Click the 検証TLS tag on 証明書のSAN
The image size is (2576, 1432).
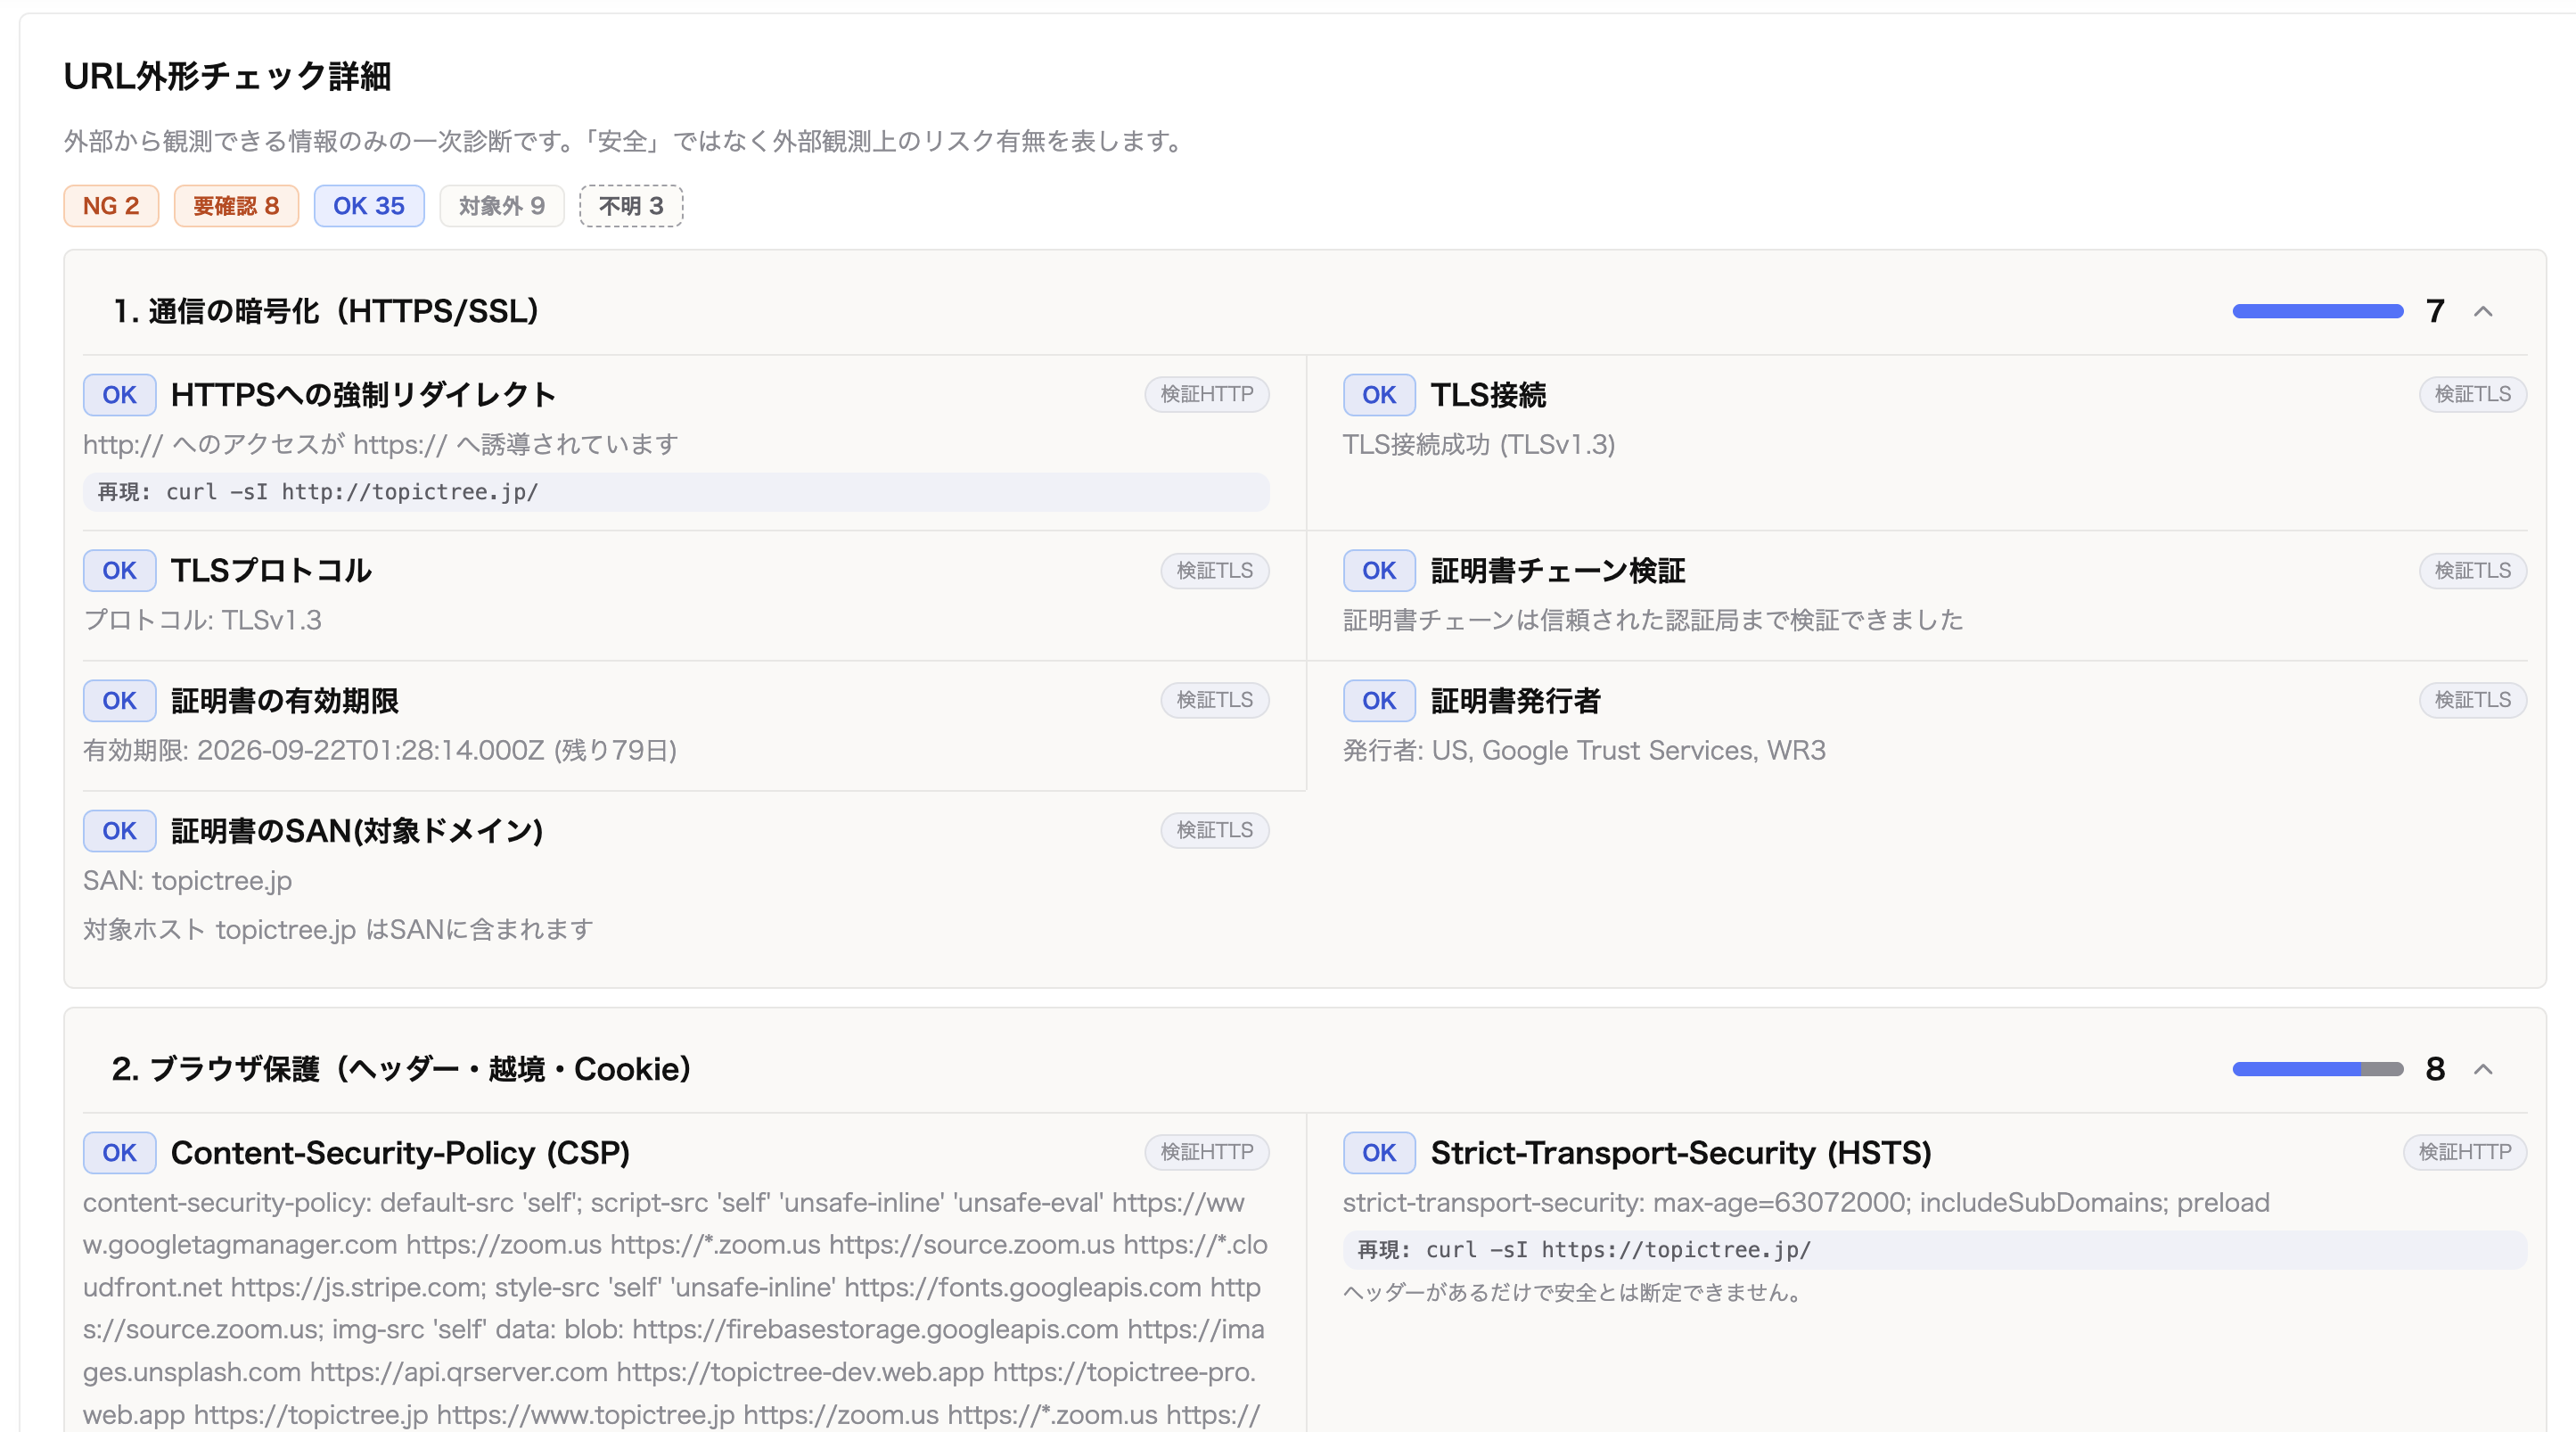pyautogui.click(x=1215, y=831)
